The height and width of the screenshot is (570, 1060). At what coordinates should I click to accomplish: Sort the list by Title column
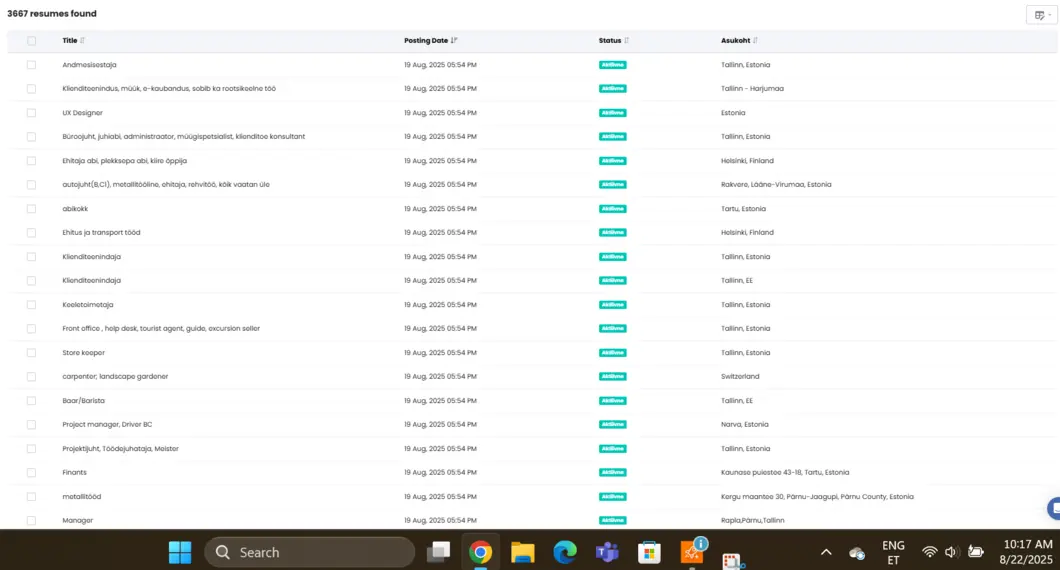[x=82, y=41]
